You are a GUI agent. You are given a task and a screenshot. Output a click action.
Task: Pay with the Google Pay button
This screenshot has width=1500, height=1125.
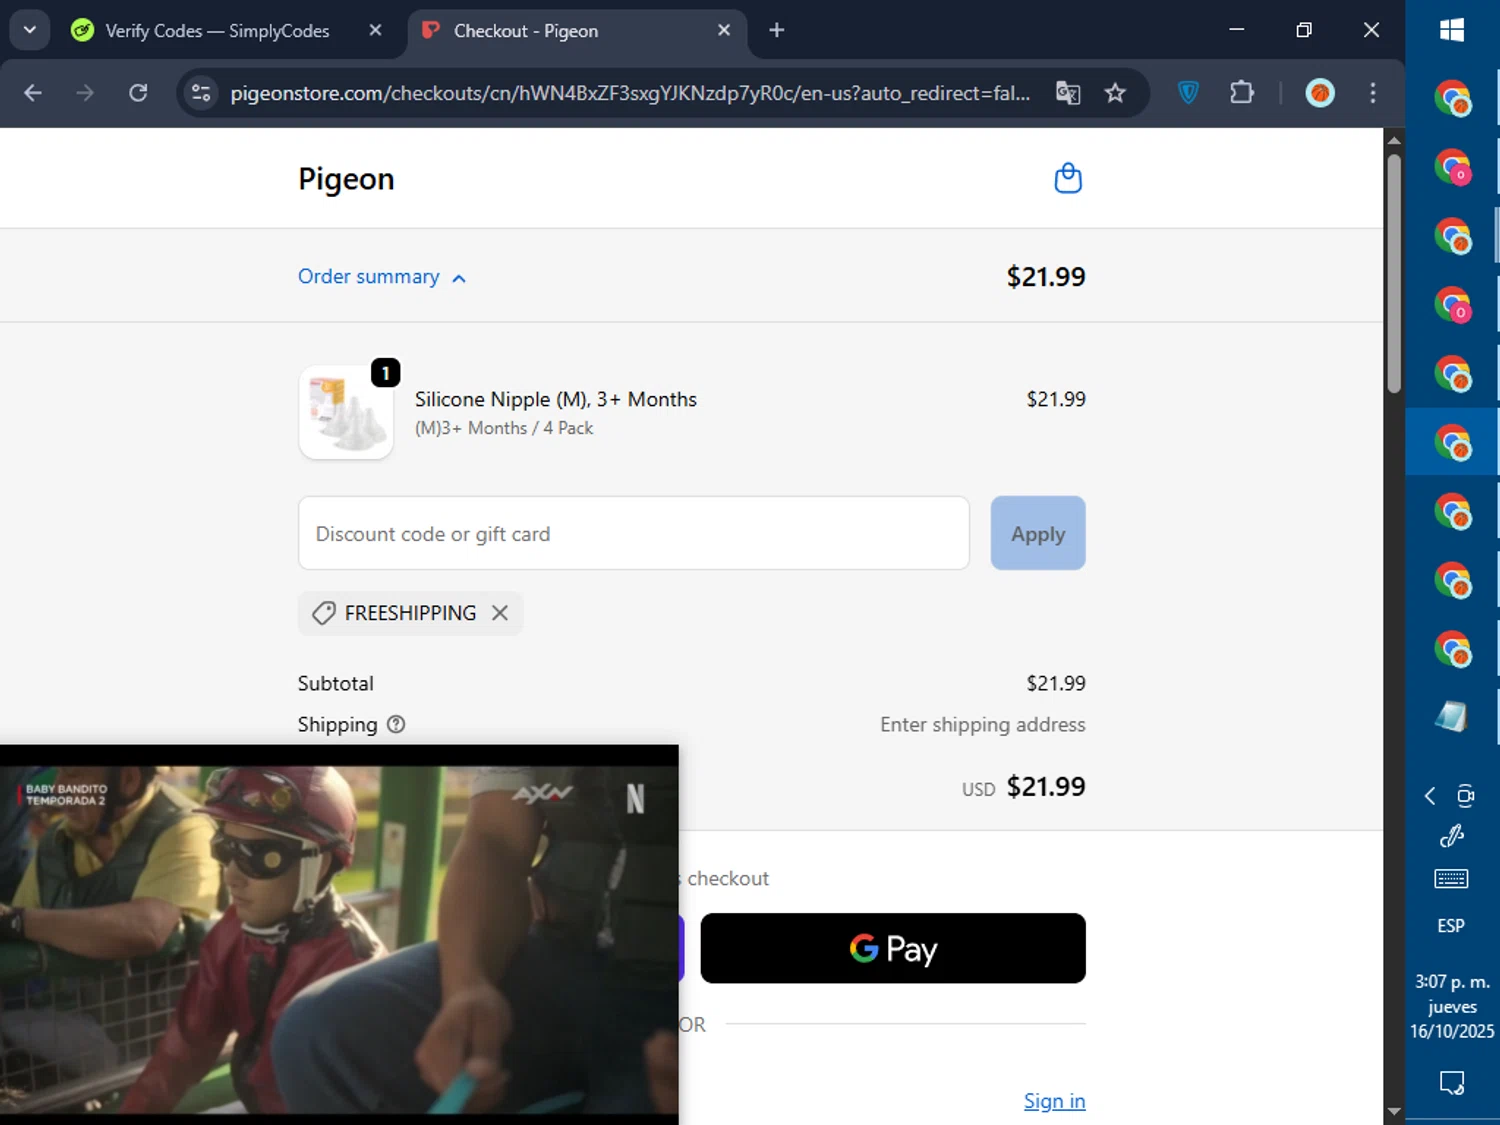(893, 948)
